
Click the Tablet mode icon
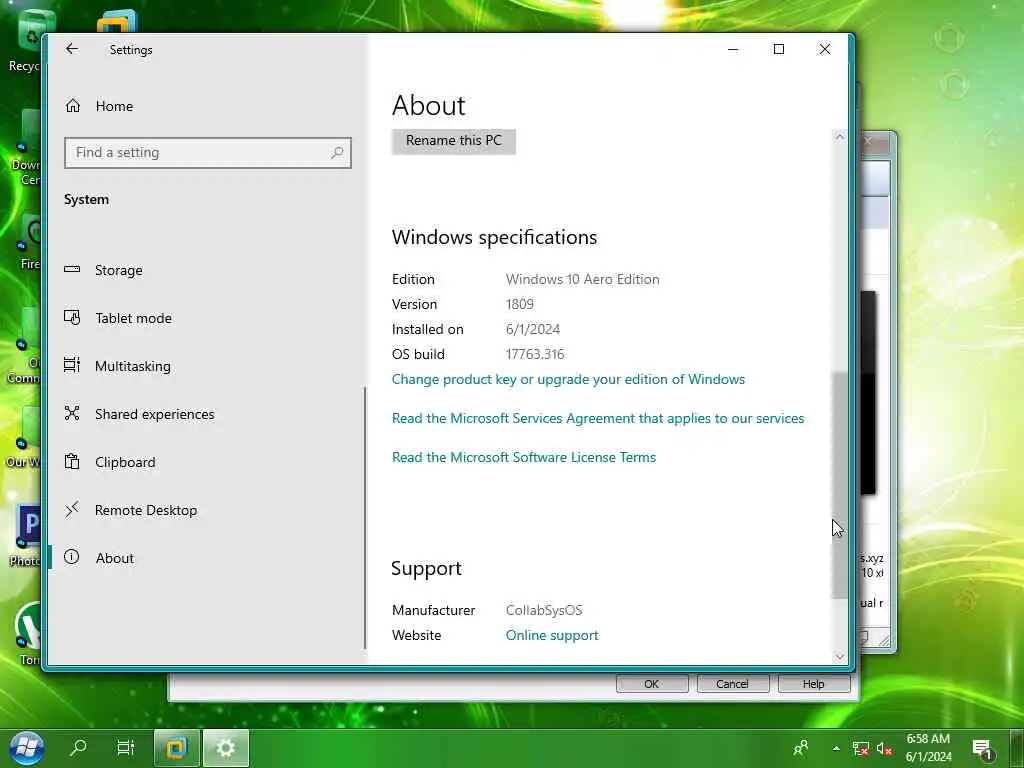[72, 317]
